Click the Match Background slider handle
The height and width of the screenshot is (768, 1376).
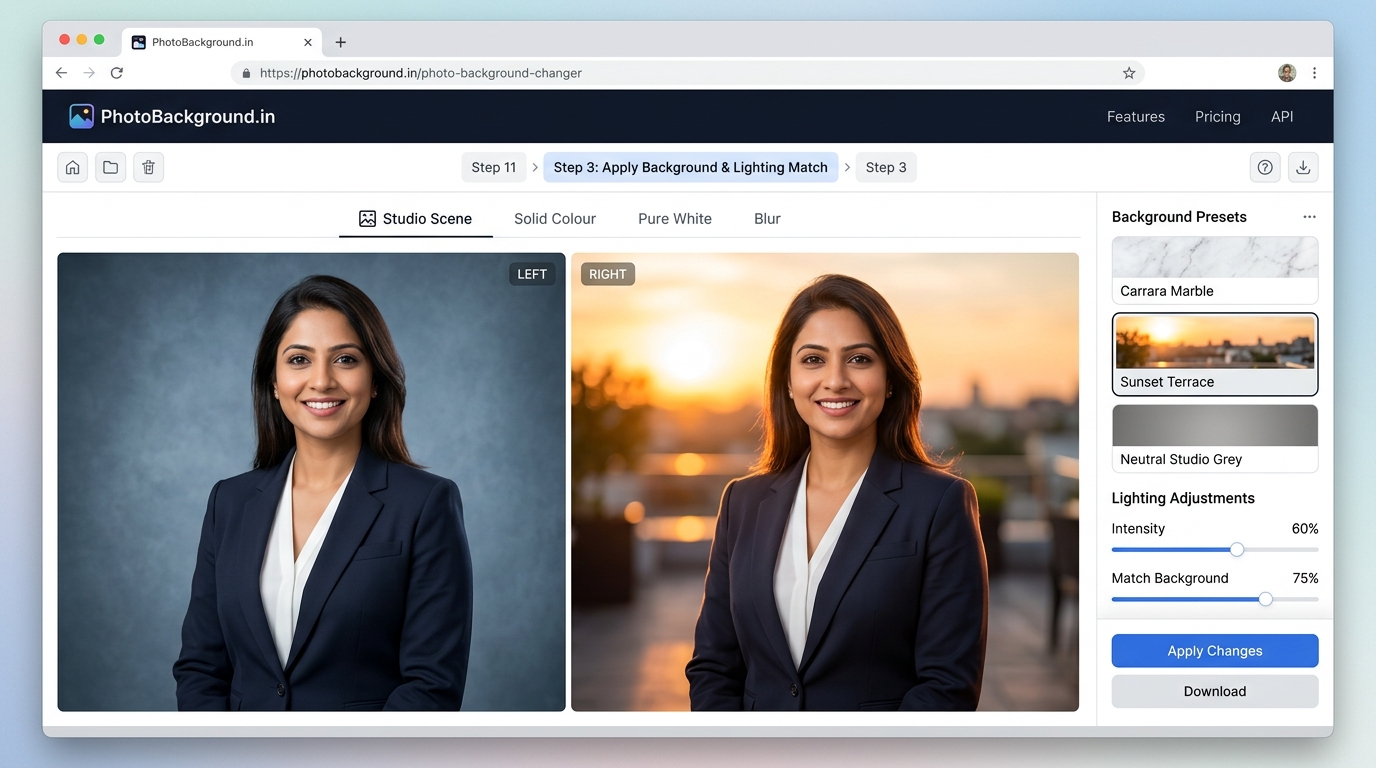pos(1266,599)
